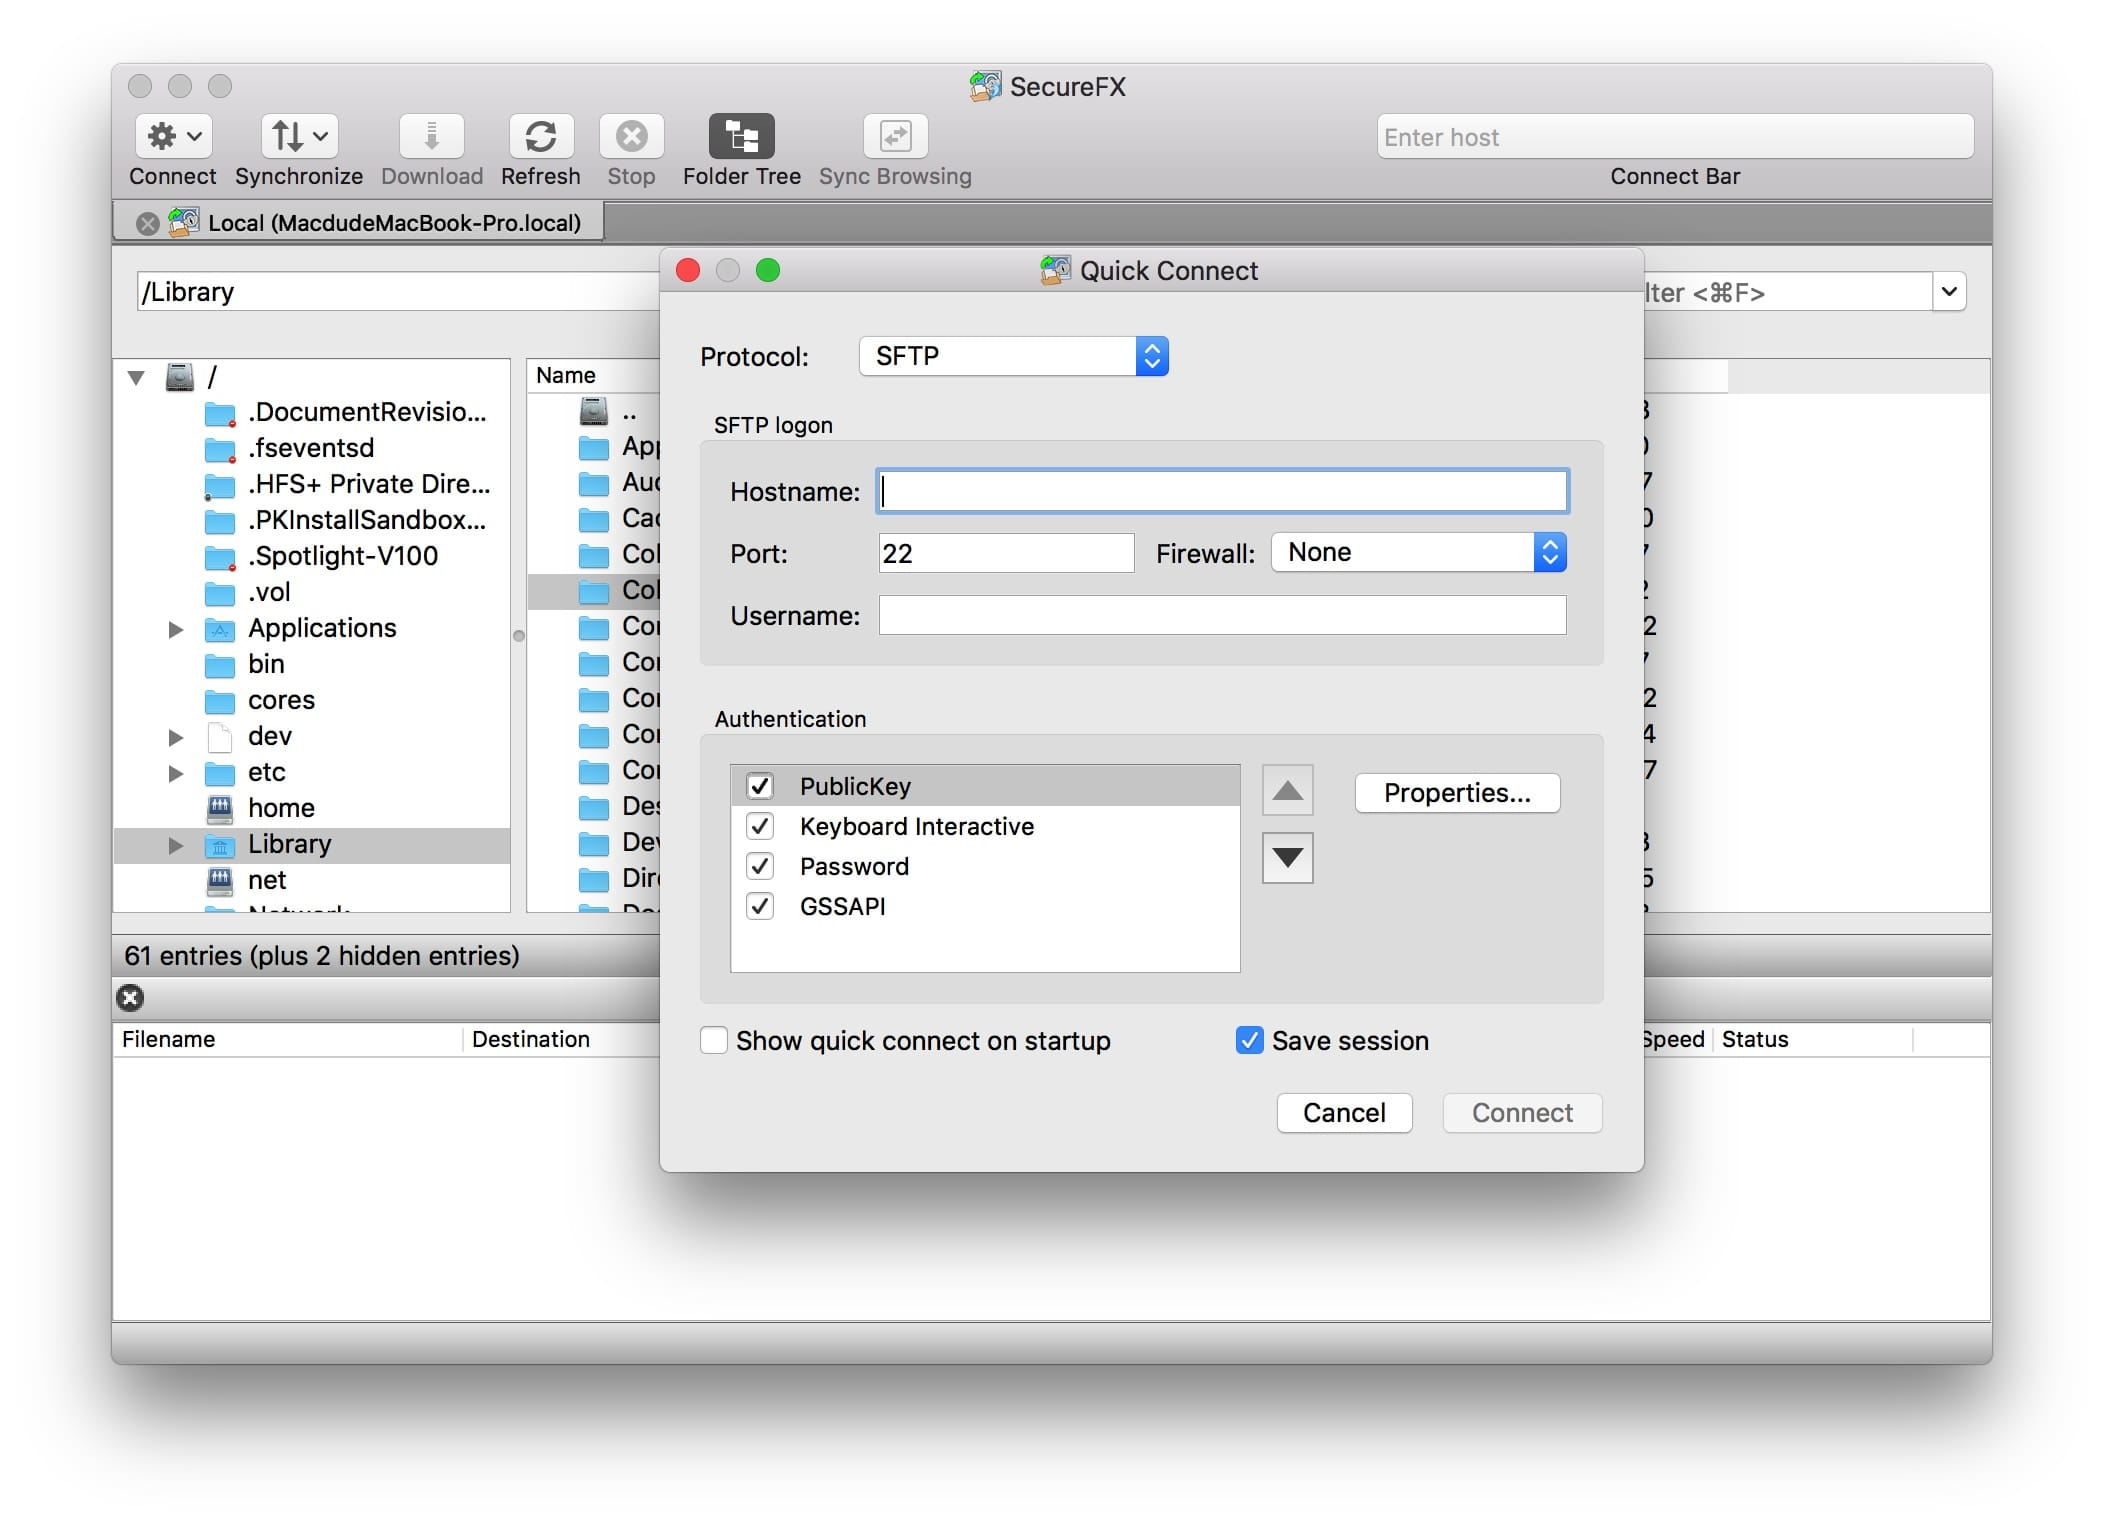Select the cores folder in tree
Viewport: 2104px width, 1524px height.
click(281, 700)
